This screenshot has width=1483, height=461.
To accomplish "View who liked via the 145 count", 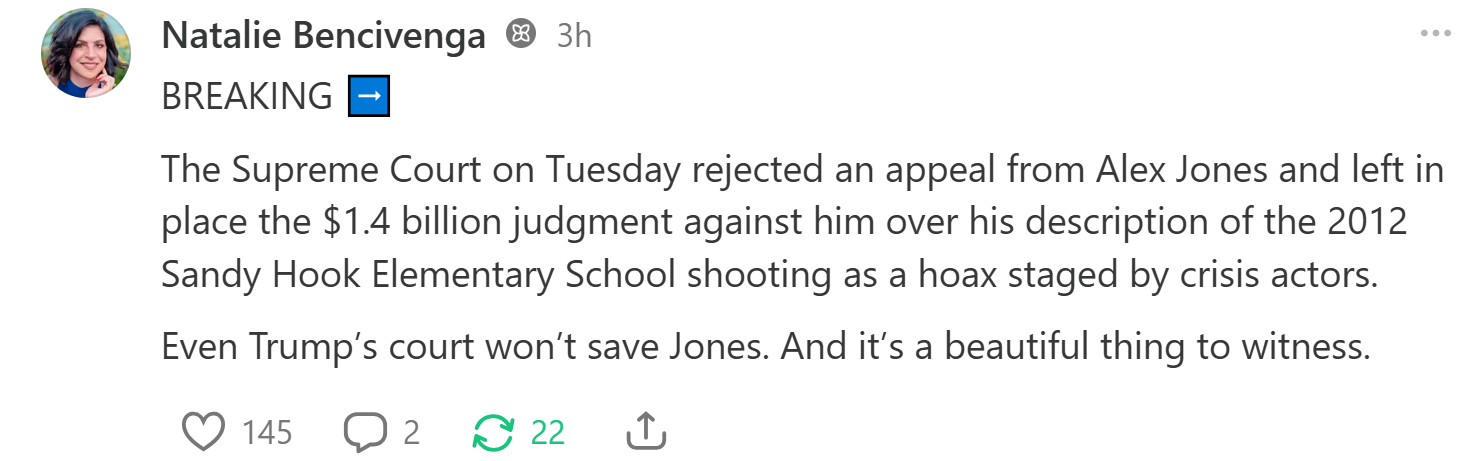I will click(267, 433).
